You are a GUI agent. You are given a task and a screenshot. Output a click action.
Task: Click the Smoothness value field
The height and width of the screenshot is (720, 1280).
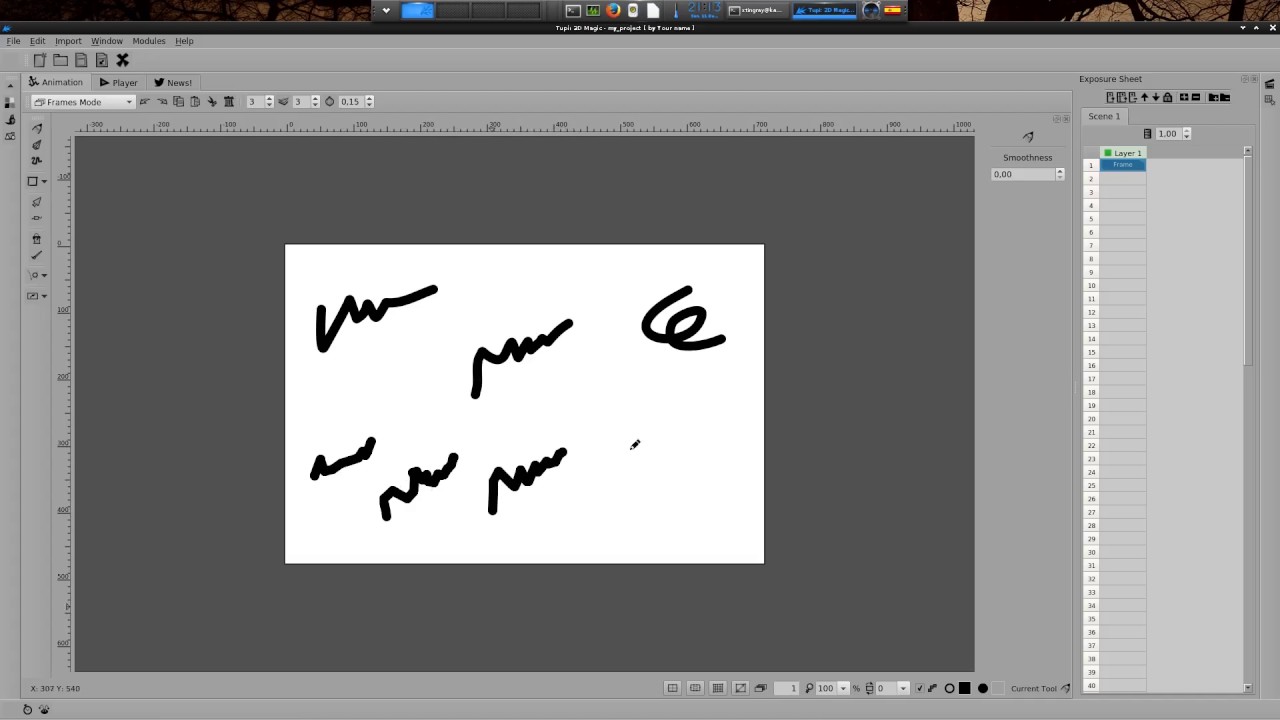coord(1023,174)
